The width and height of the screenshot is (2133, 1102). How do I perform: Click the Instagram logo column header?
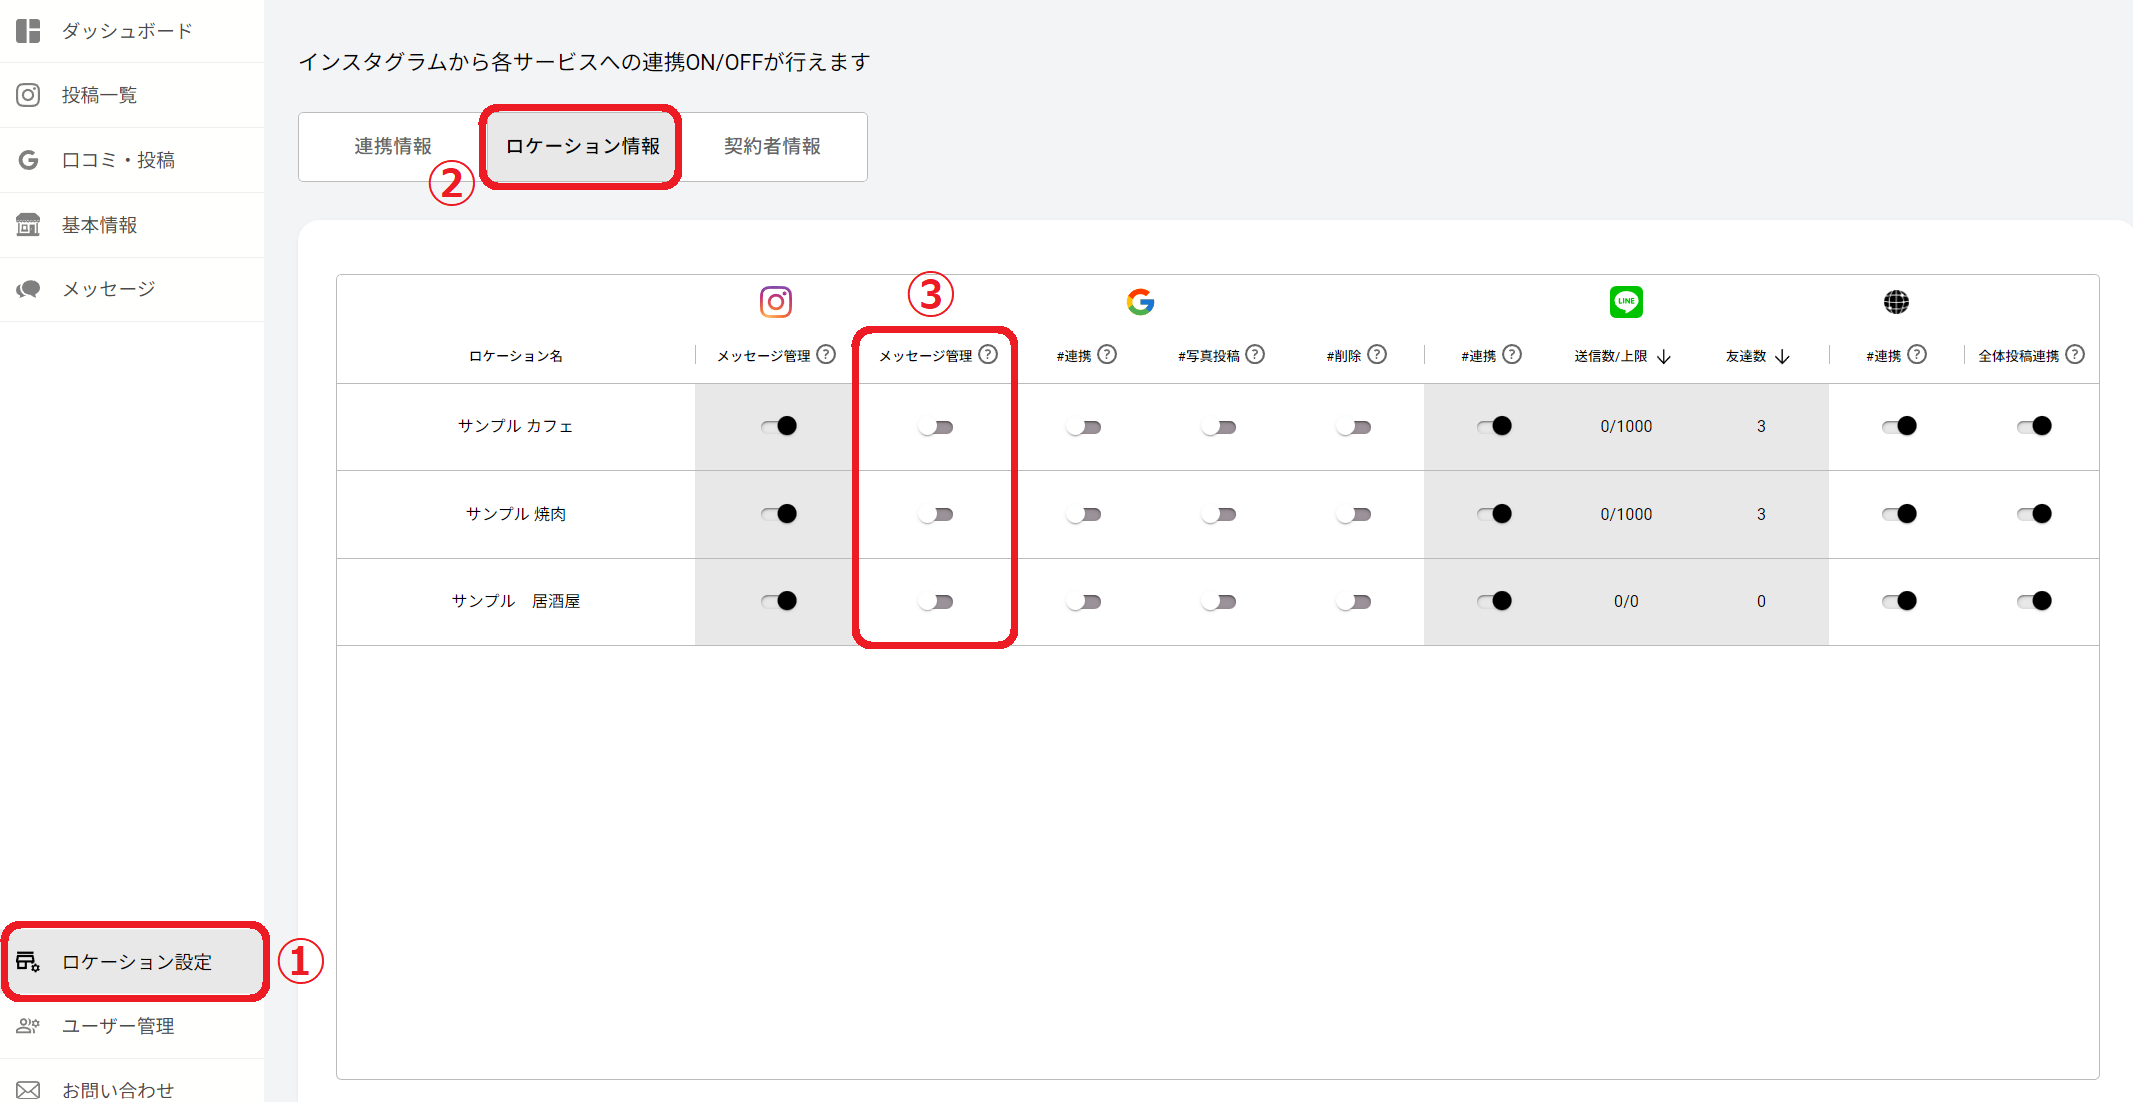[x=775, y=301]
